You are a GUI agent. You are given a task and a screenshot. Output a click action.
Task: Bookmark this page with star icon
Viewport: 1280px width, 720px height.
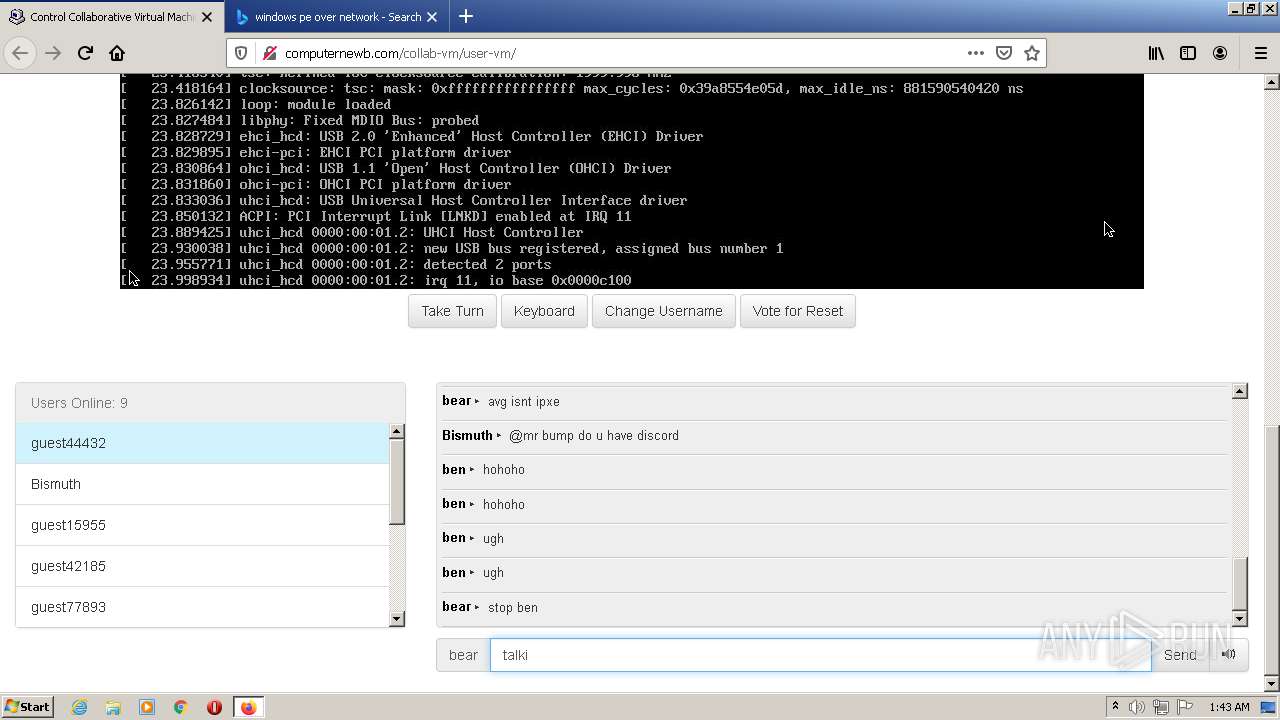(1032, 53)
